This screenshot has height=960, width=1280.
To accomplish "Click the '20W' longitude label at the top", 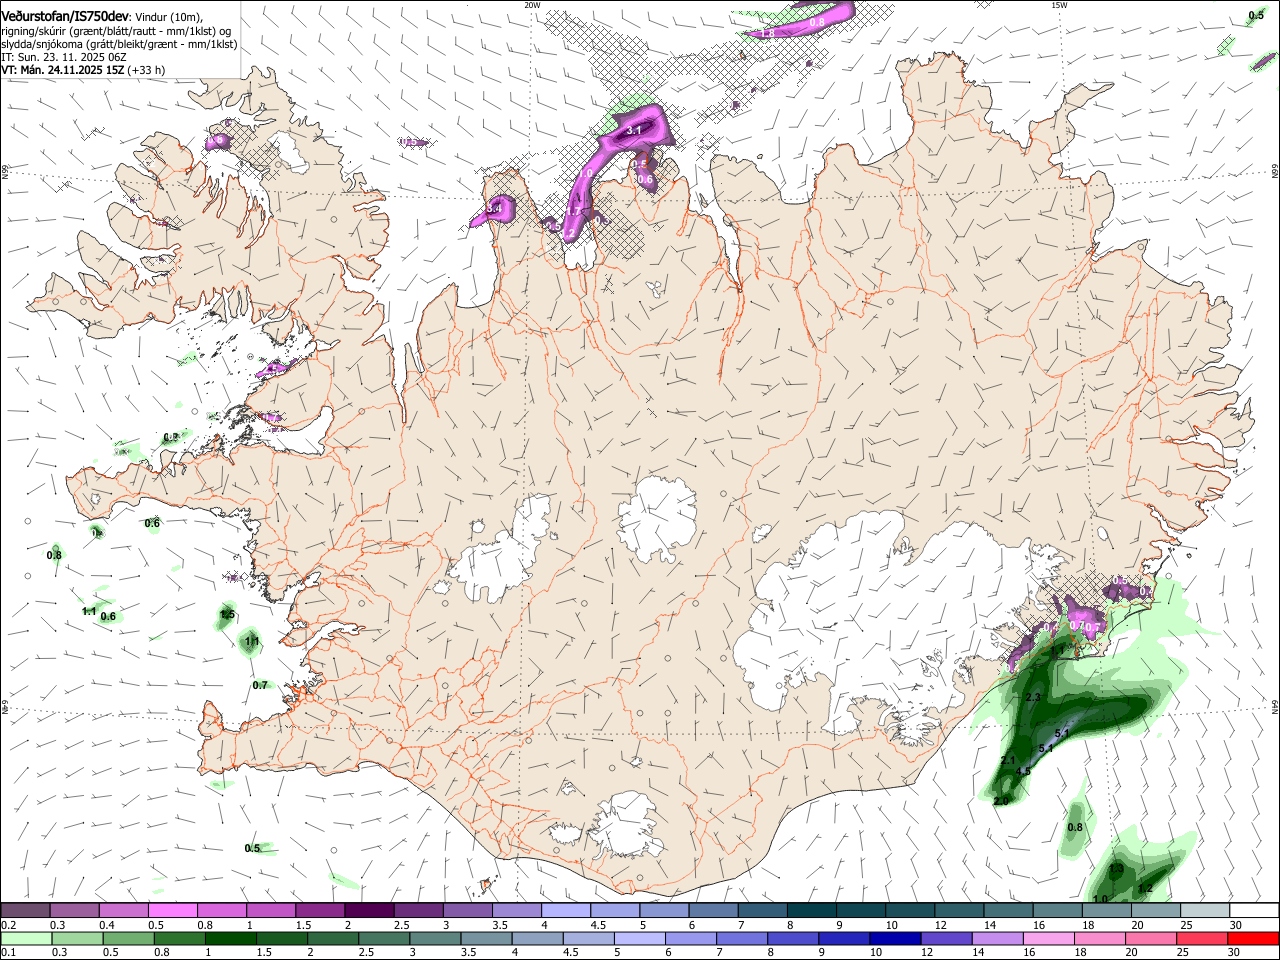I will tap(532, 5).
